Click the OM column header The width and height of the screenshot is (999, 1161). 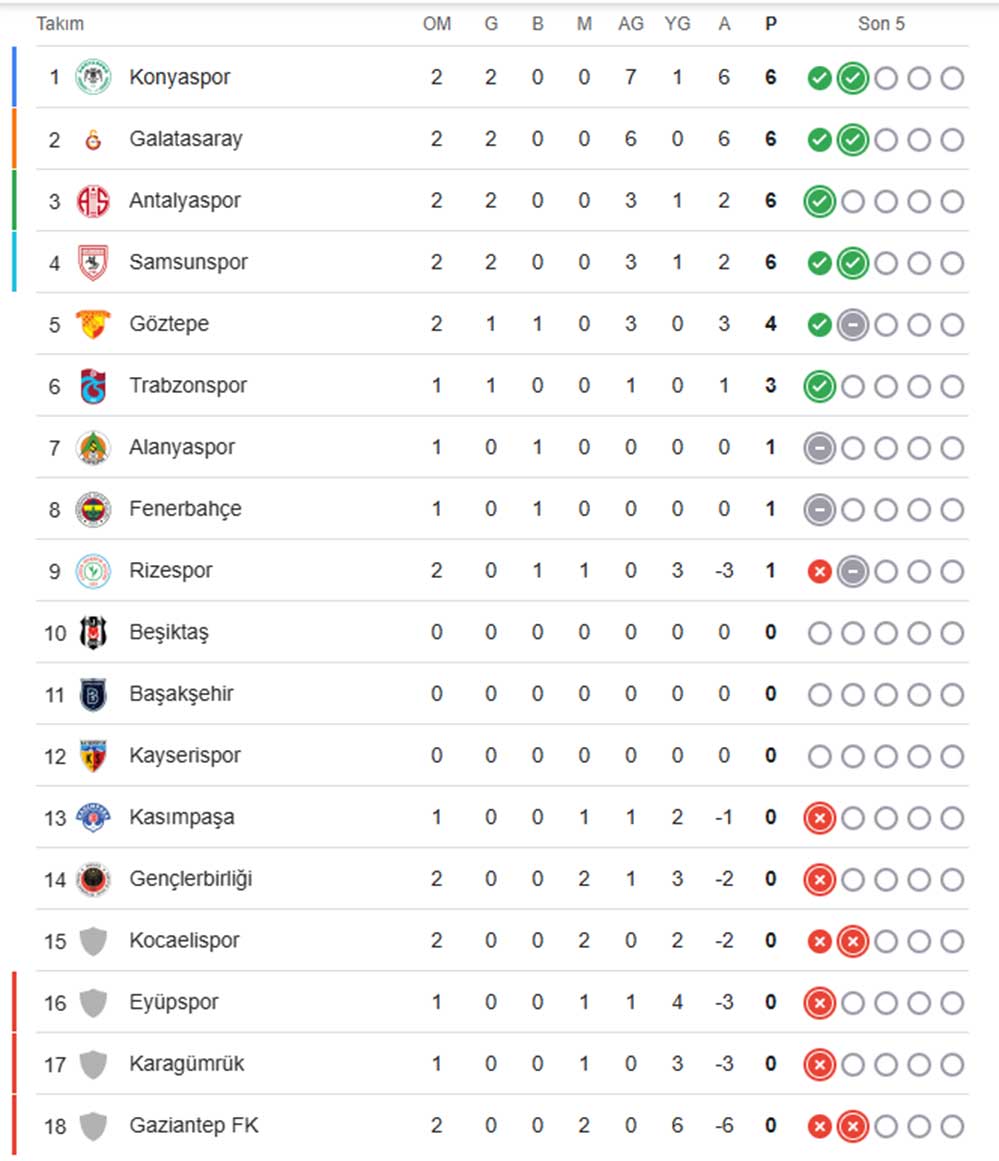coord(437,24)
